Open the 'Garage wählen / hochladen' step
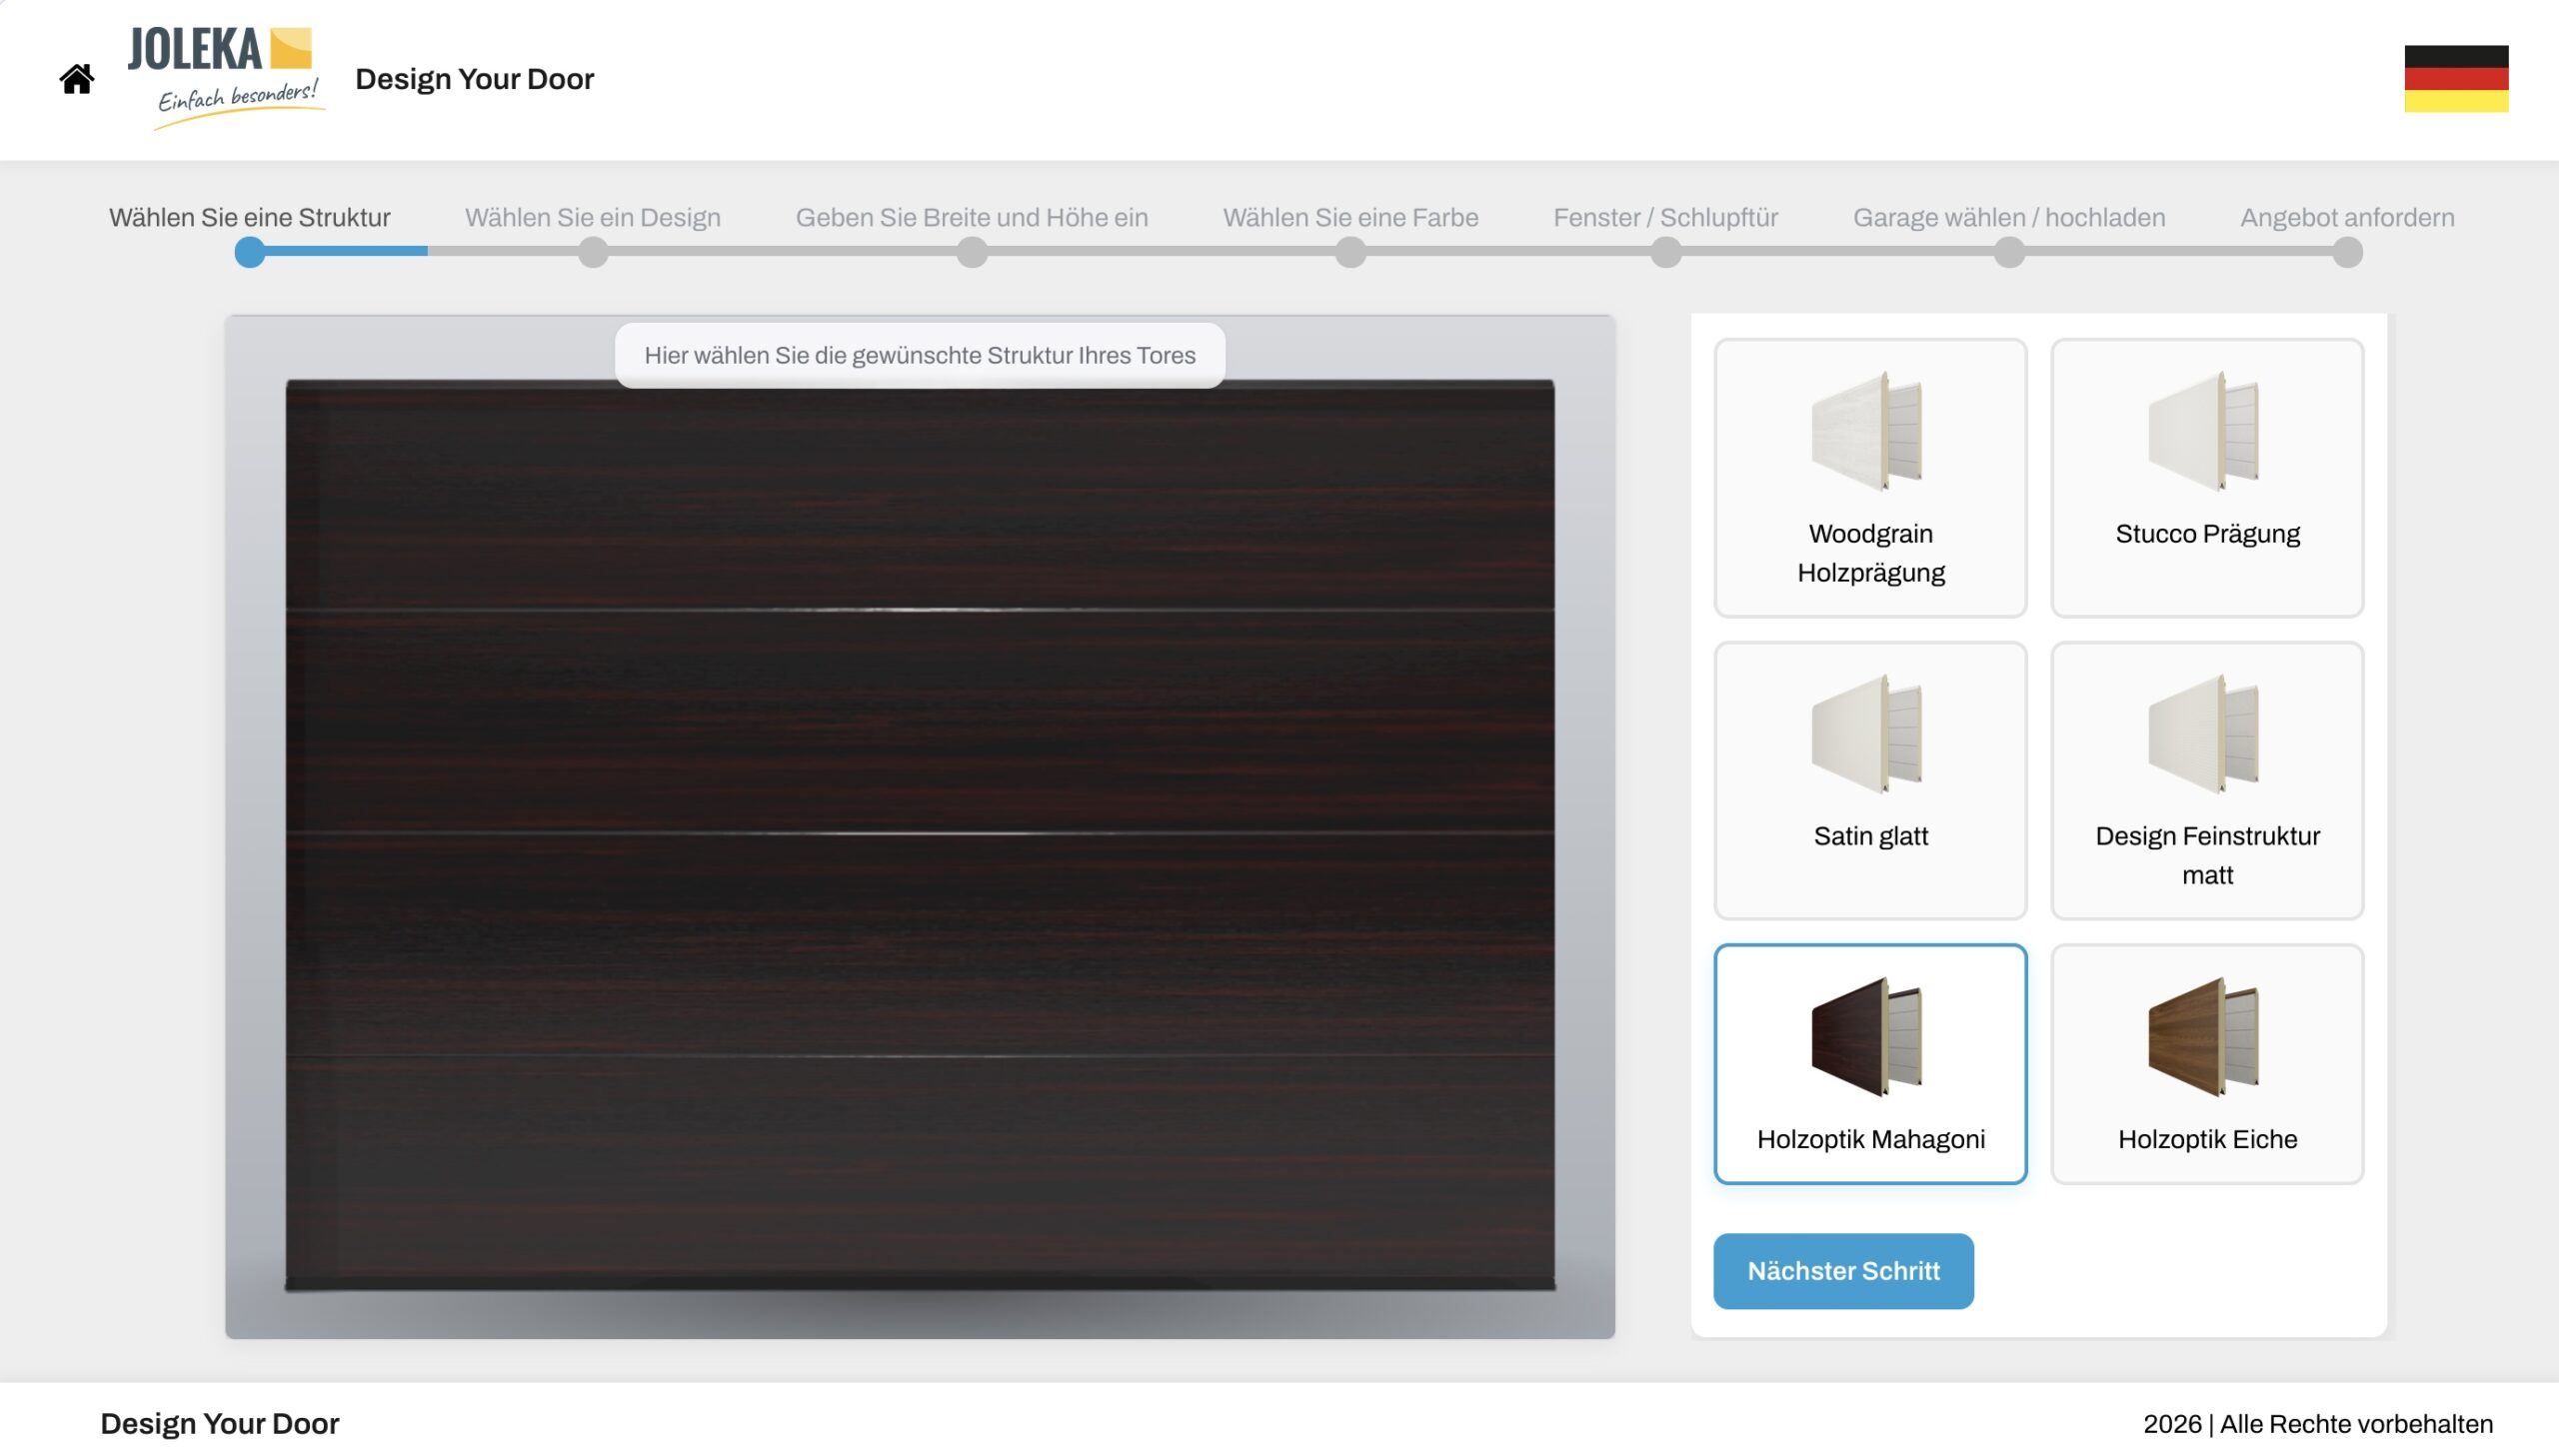This screenshot has height=1456, width=2559. tap(2009, 217)
